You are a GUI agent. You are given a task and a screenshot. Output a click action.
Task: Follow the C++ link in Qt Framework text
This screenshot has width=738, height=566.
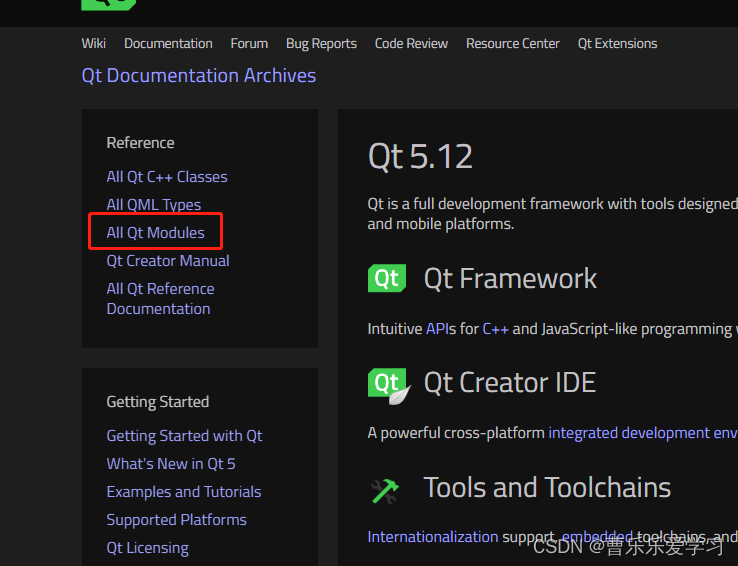coord(496,329)
